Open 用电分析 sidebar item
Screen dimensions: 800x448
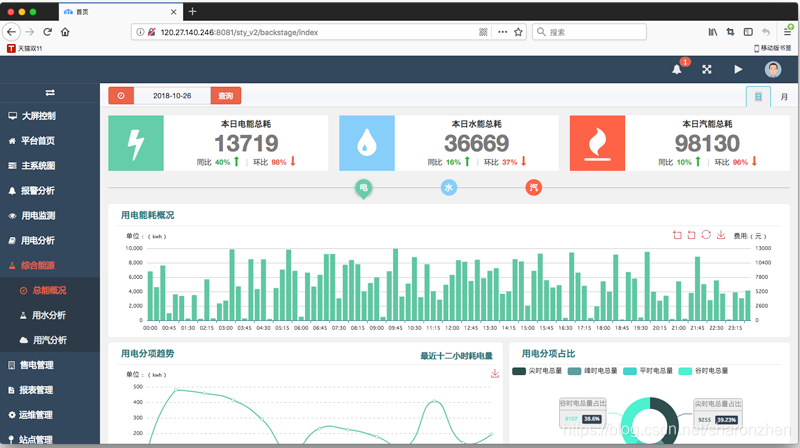click(x=50, y=240)
